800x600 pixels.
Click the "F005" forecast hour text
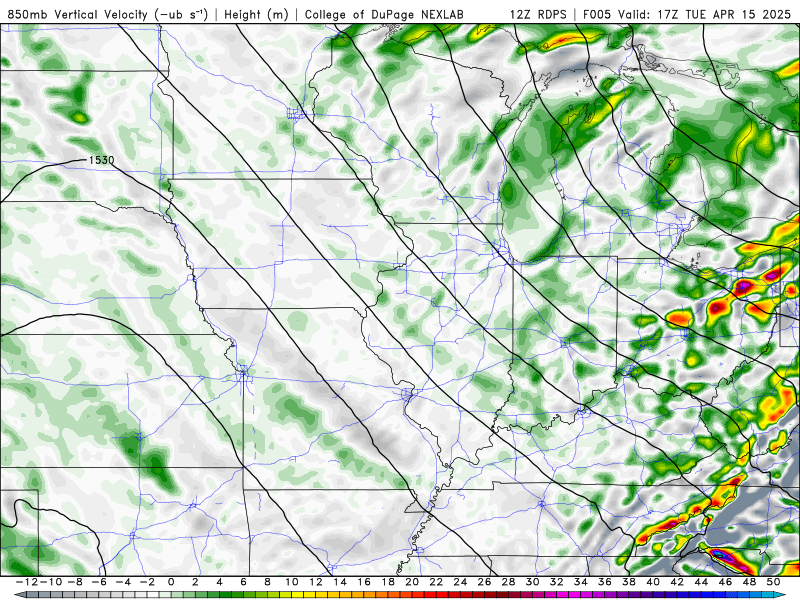598,14
